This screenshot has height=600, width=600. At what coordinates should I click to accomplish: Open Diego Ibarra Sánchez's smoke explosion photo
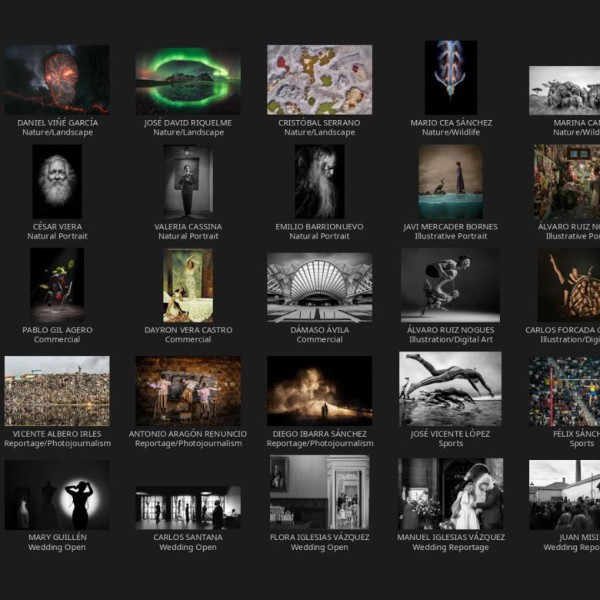(x=320, y=391)
